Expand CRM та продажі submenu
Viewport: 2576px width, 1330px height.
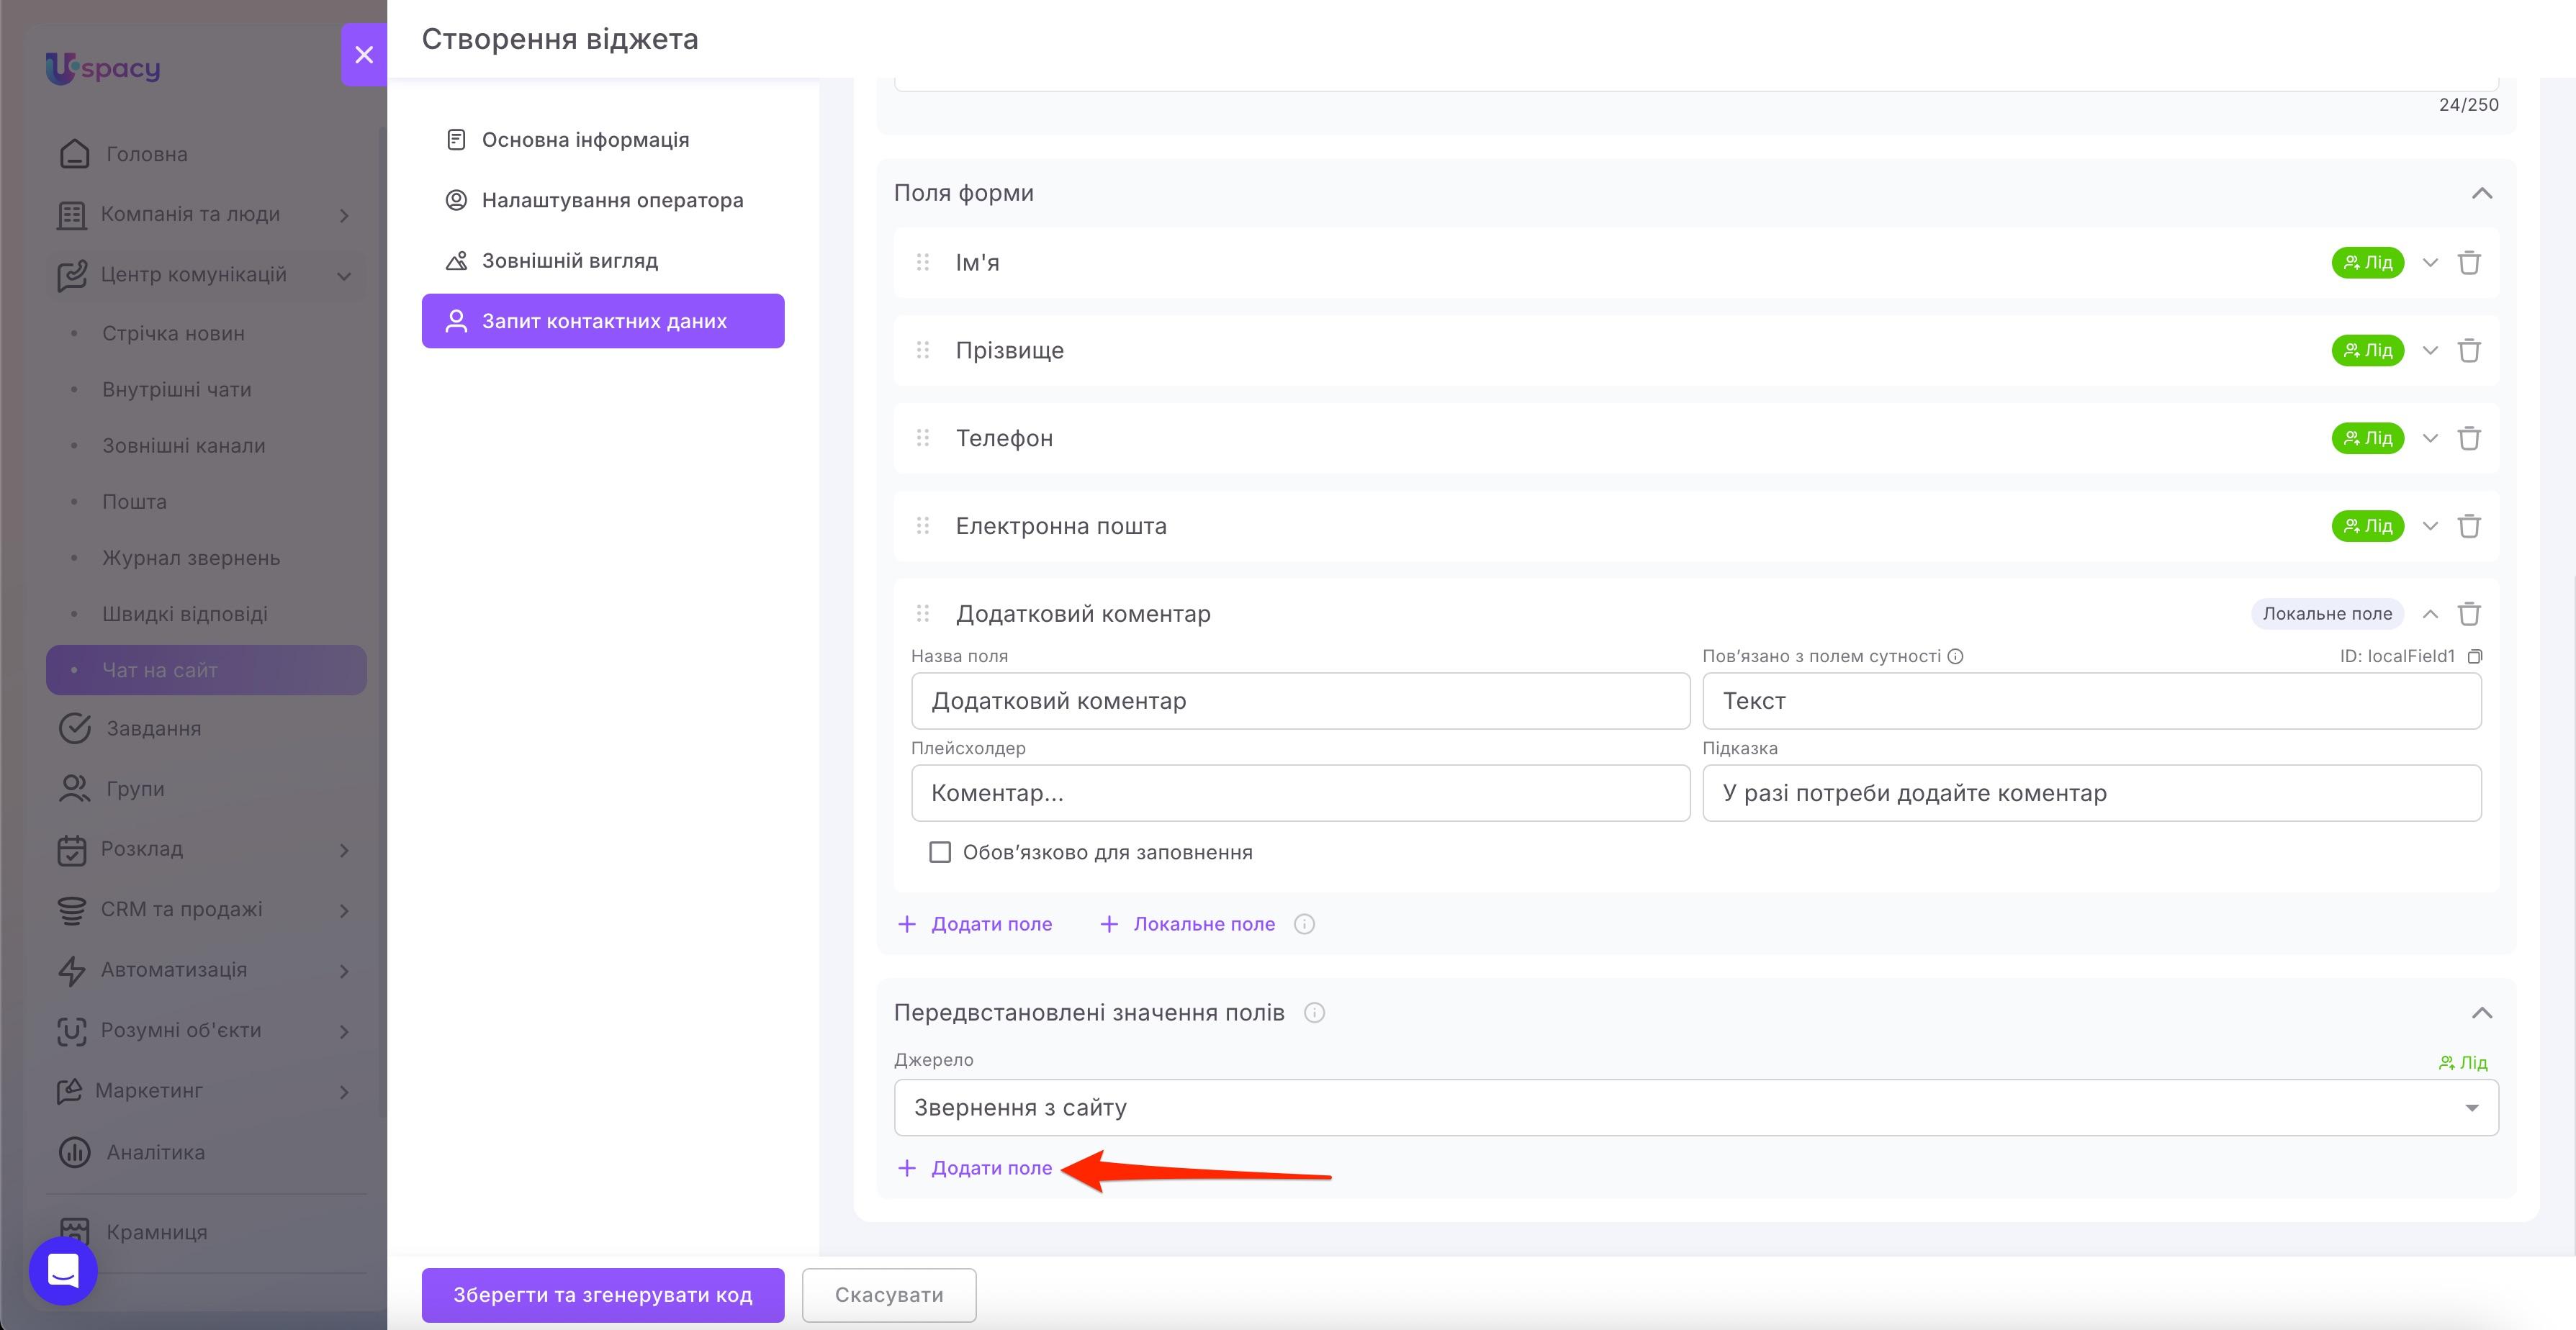[344, 910]
